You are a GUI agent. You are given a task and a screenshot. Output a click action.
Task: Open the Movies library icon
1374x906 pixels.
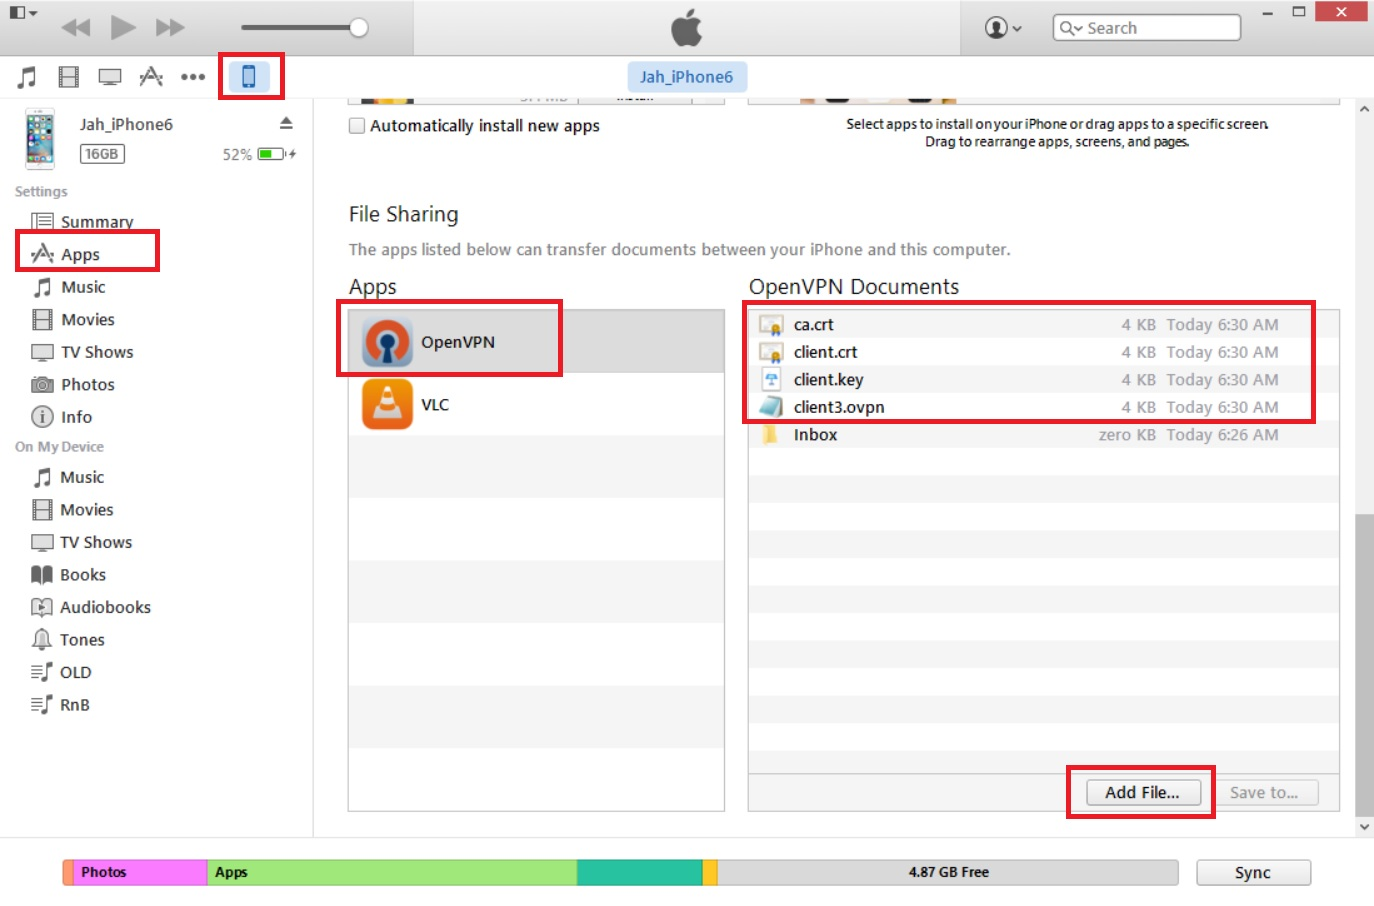[68, 76]
